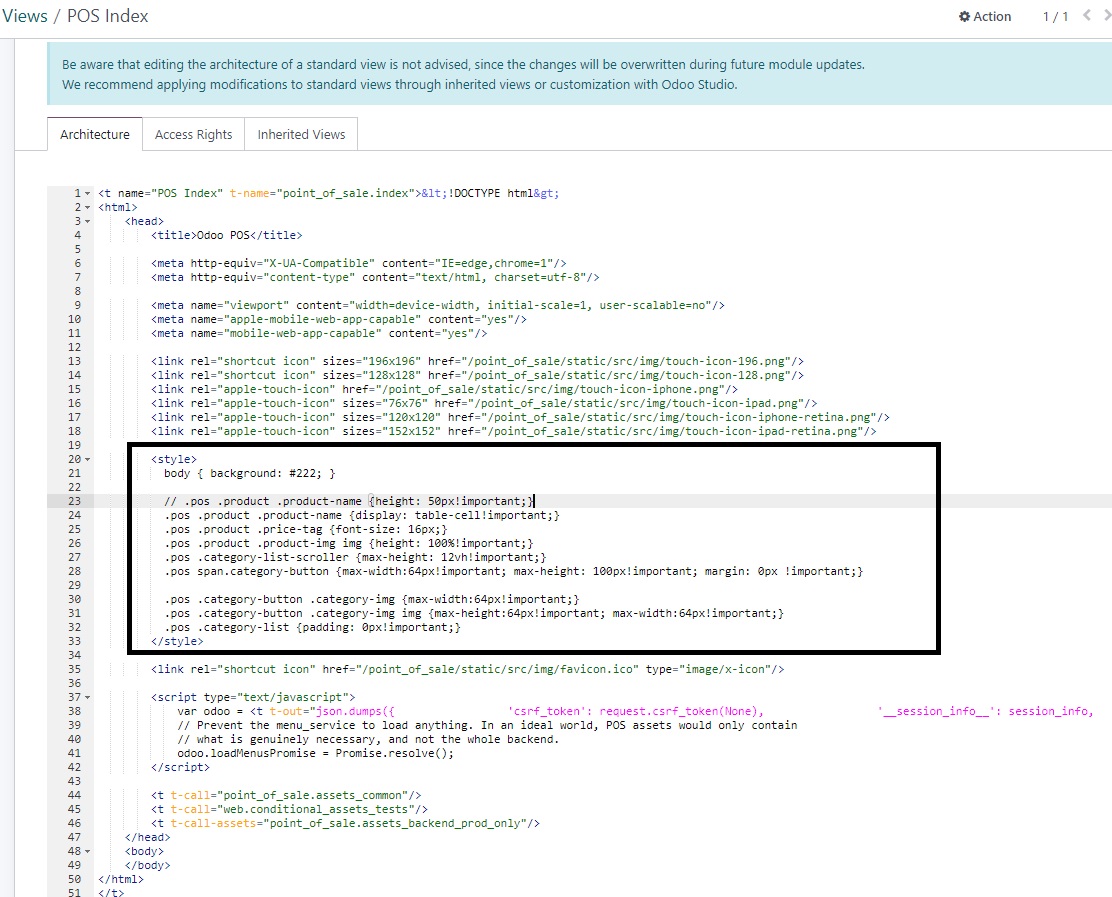Click the touch-icon-196.png link line
Viewport: 1112px width, 897px height.
(477, 361)
